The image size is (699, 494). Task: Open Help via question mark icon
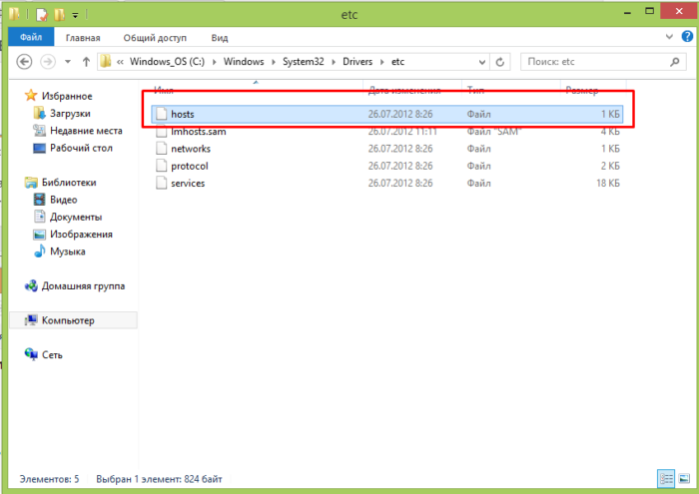click(x=687, y=37)
